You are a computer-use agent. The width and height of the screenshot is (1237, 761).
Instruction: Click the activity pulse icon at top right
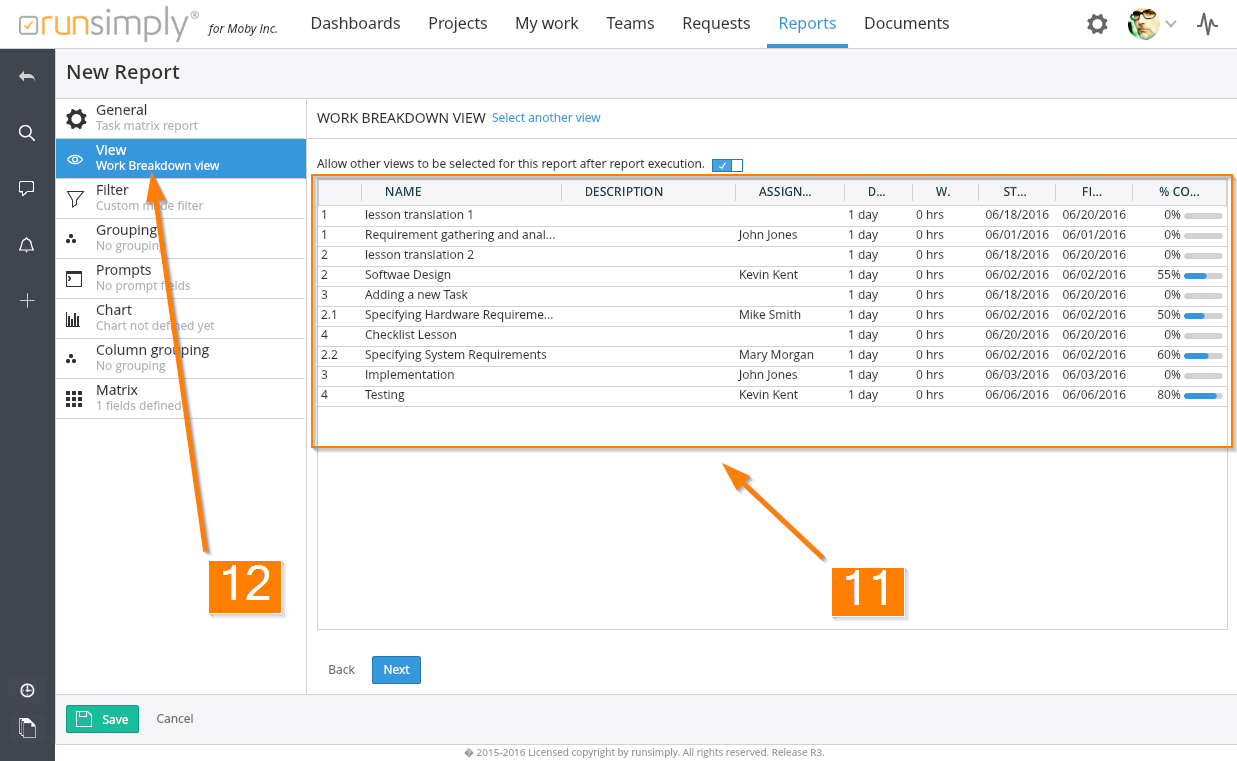point(1208,24)
